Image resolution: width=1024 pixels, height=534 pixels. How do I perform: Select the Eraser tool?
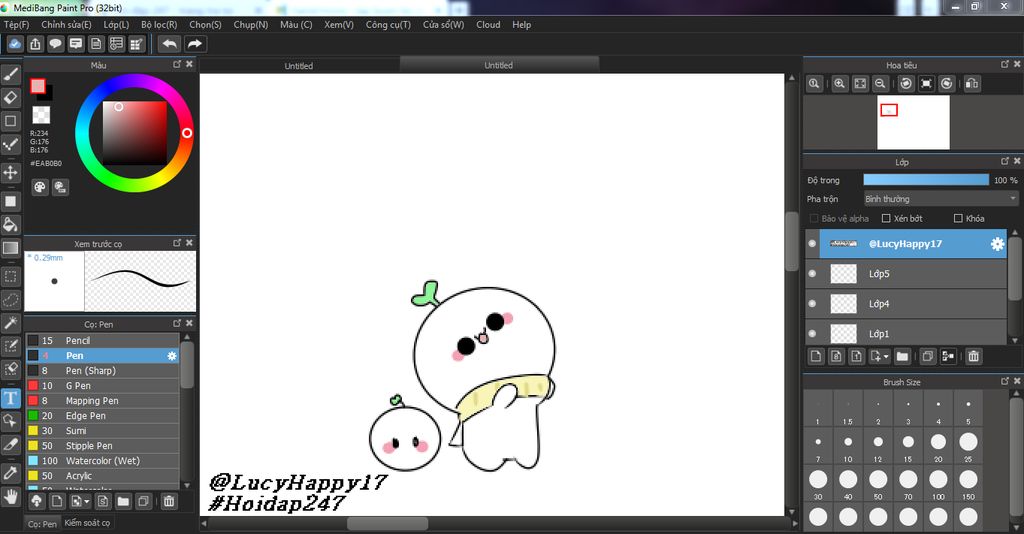click(10, 97)
